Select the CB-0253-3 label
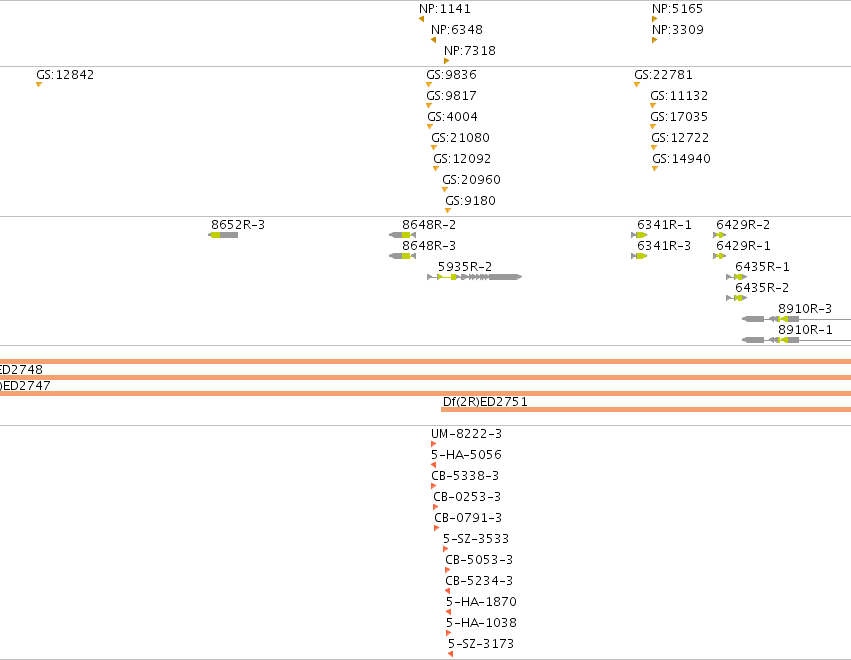This screenshot has width=851, height=660. click(x=467, y=497)
